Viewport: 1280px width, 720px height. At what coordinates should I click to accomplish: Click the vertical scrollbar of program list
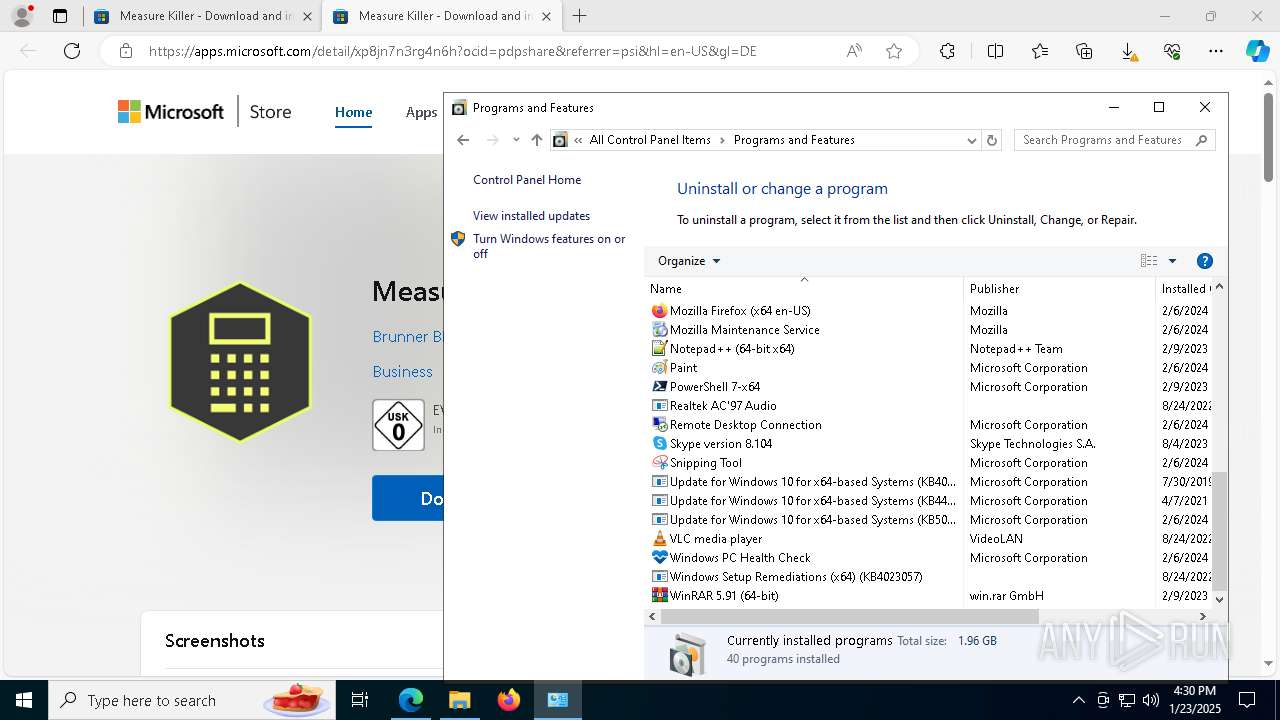click(1218, 530)
